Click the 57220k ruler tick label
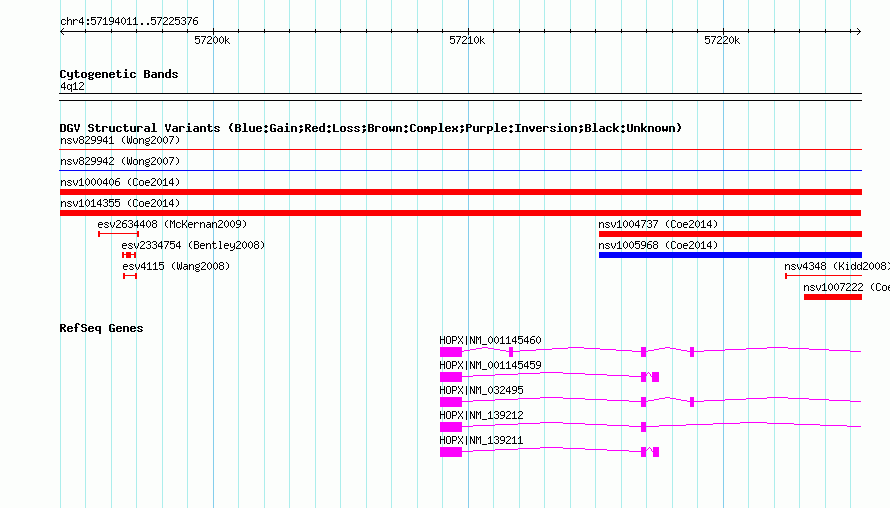 (x=721, y=40)
